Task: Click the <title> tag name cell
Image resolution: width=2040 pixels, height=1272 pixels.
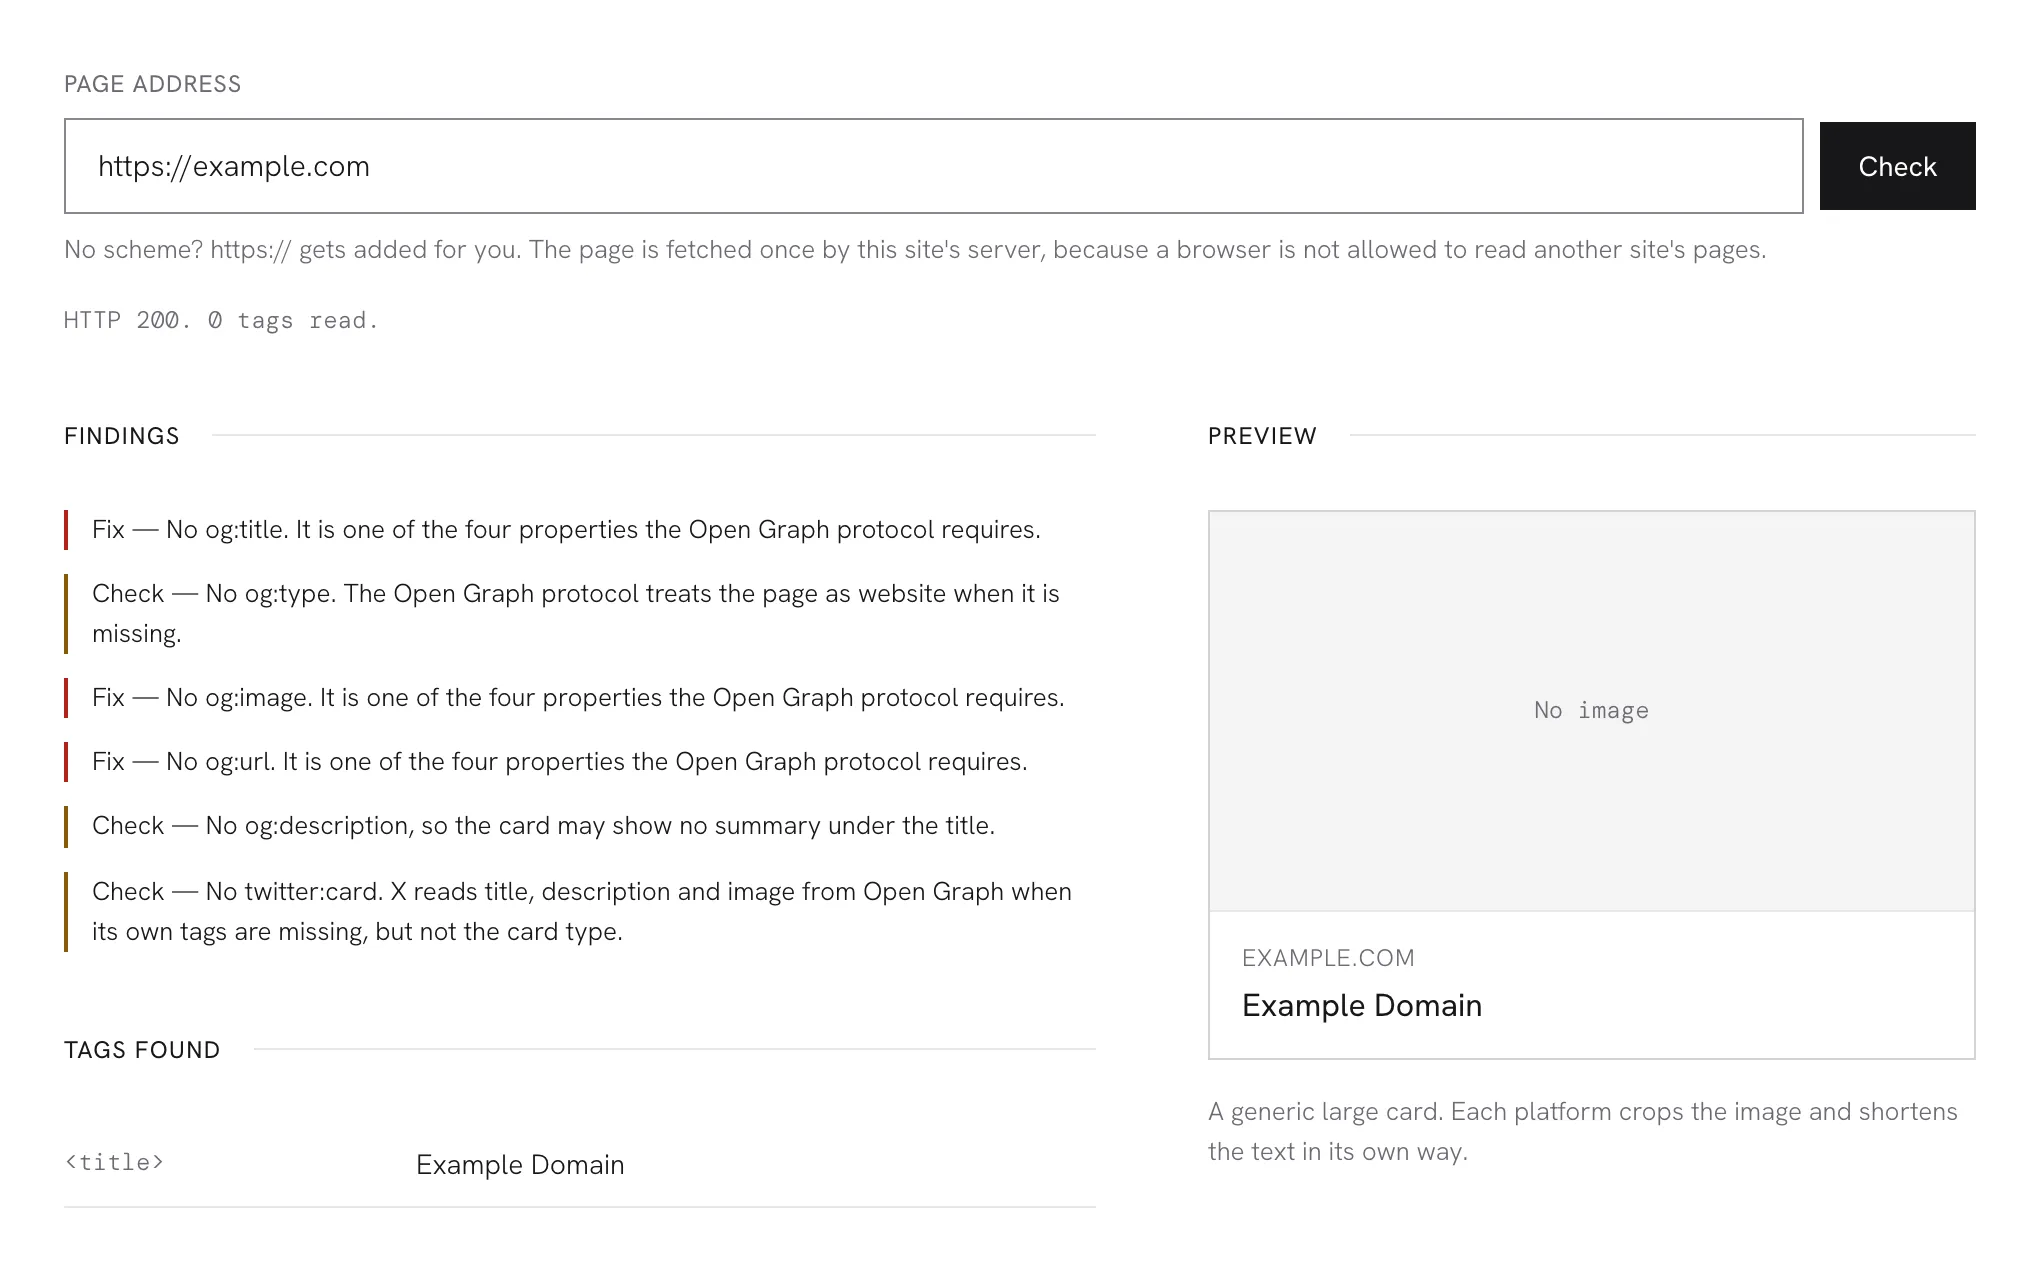Action: tap(114, 1162)
